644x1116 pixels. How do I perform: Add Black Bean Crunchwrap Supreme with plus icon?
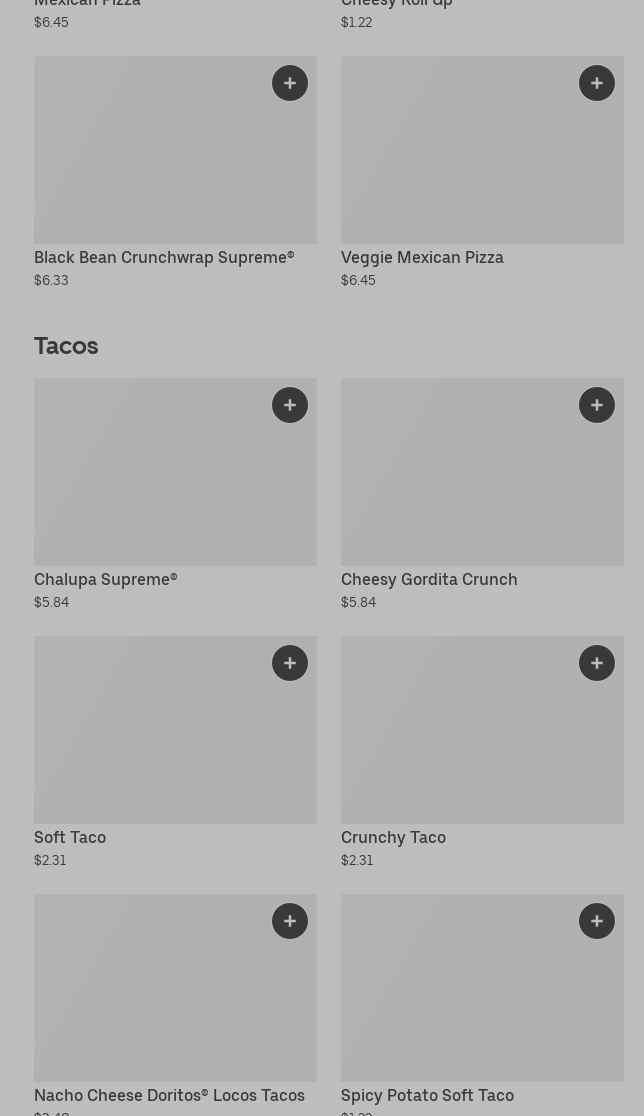coord(290,83)
